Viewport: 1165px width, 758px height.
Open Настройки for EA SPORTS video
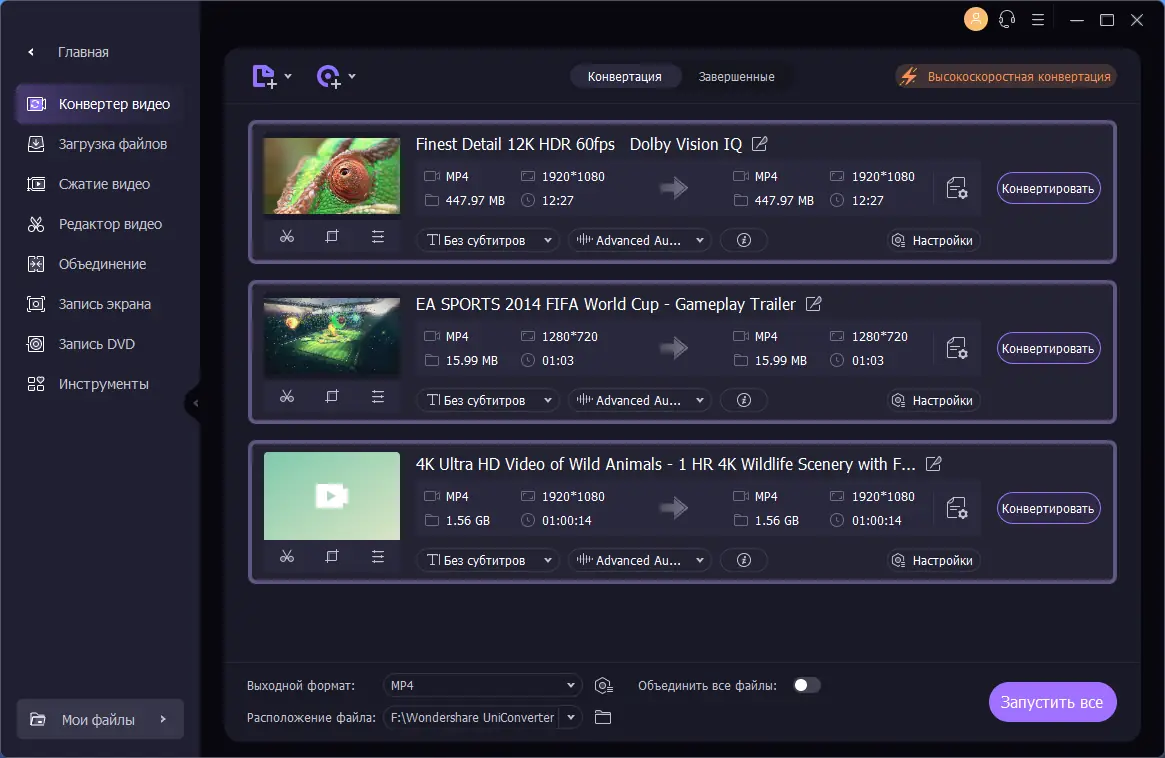coord(932,401)
